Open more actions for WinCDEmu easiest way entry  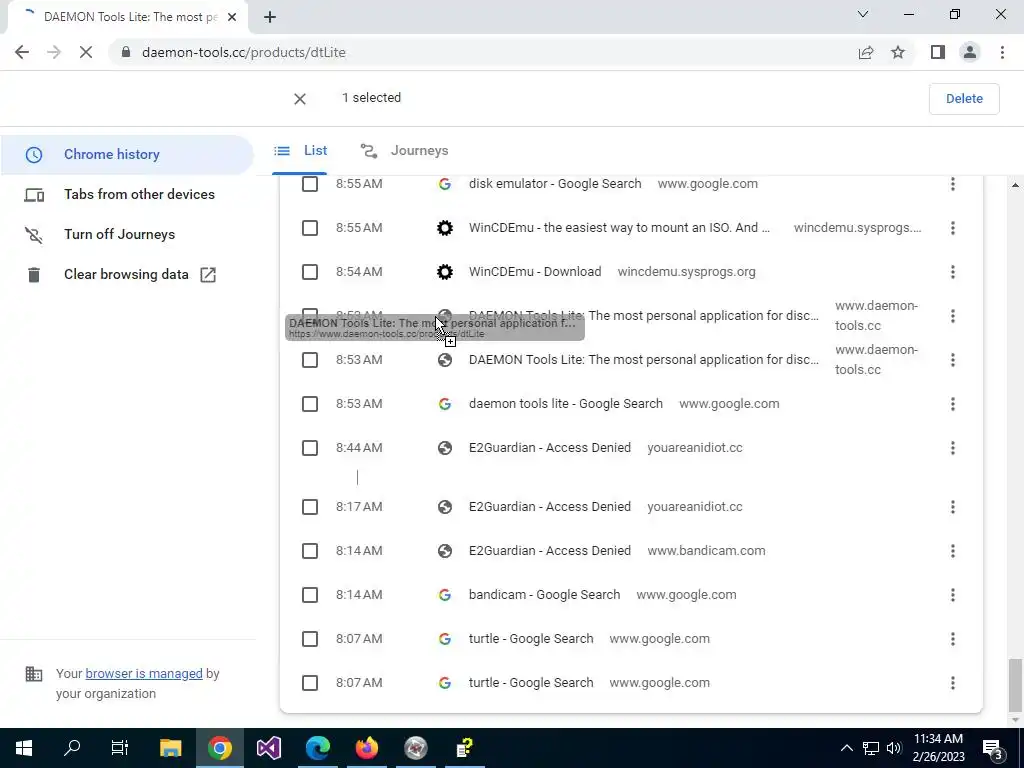point(953,228)
